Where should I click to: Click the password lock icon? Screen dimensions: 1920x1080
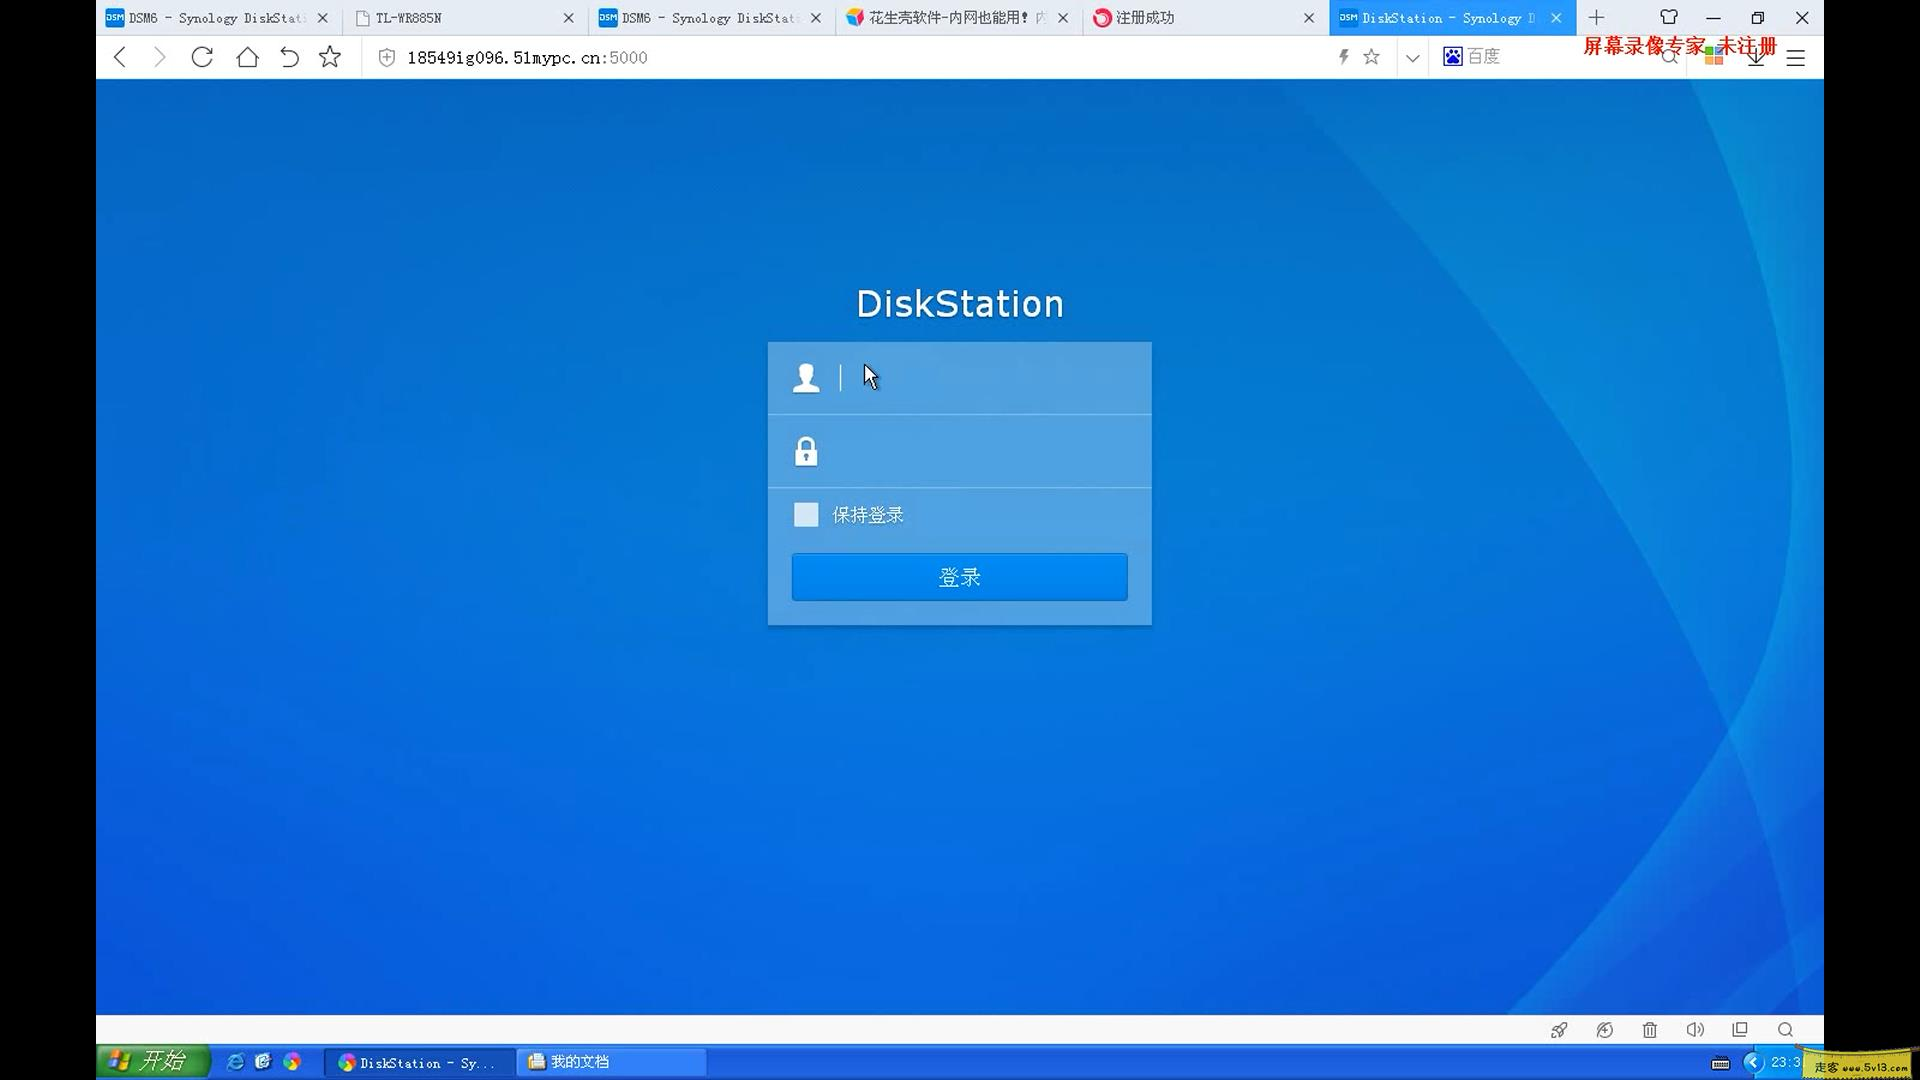806,450
